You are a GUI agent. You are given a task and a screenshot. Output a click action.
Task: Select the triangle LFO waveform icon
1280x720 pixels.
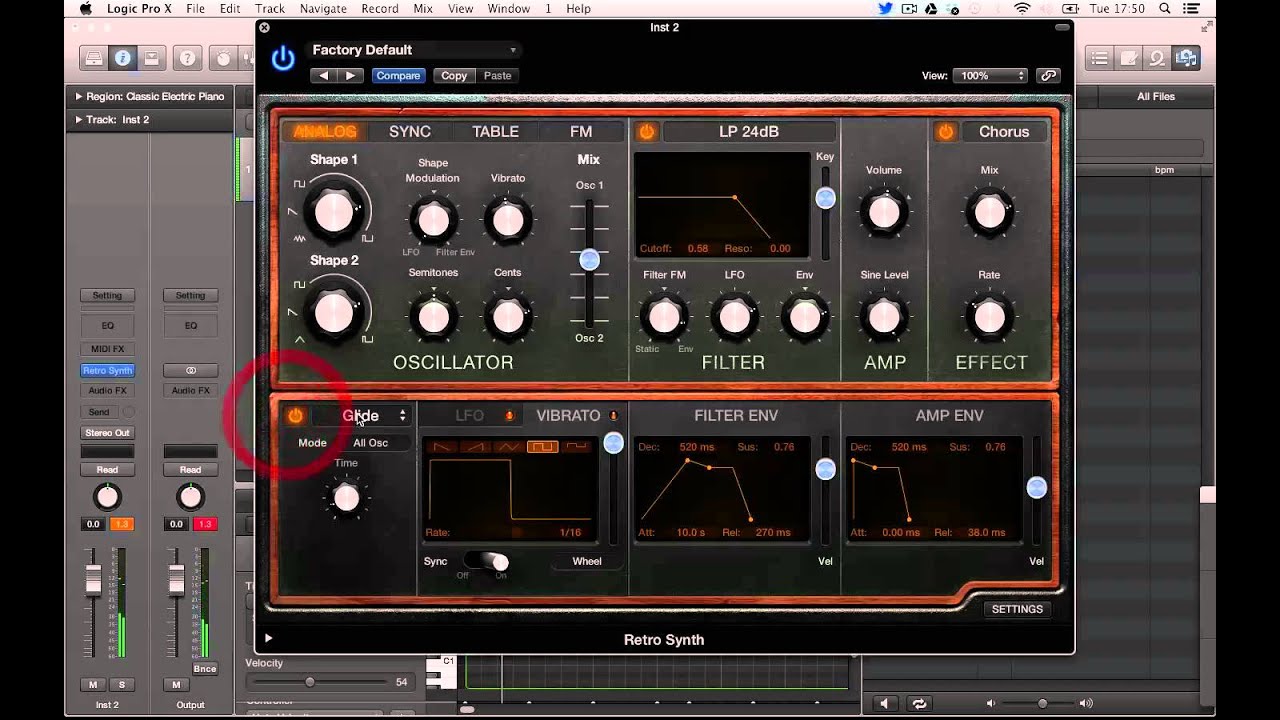[510, 447]
